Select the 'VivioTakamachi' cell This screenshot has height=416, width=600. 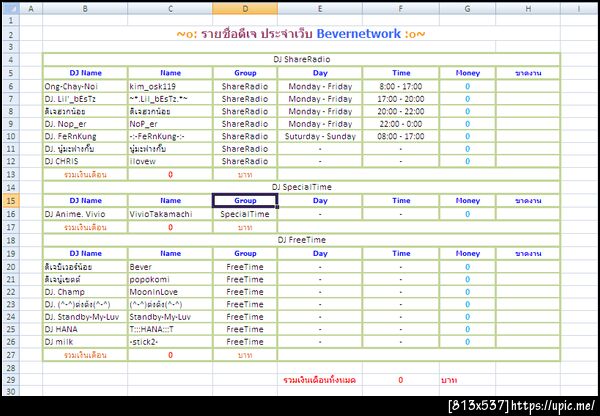tap(170, 214)
